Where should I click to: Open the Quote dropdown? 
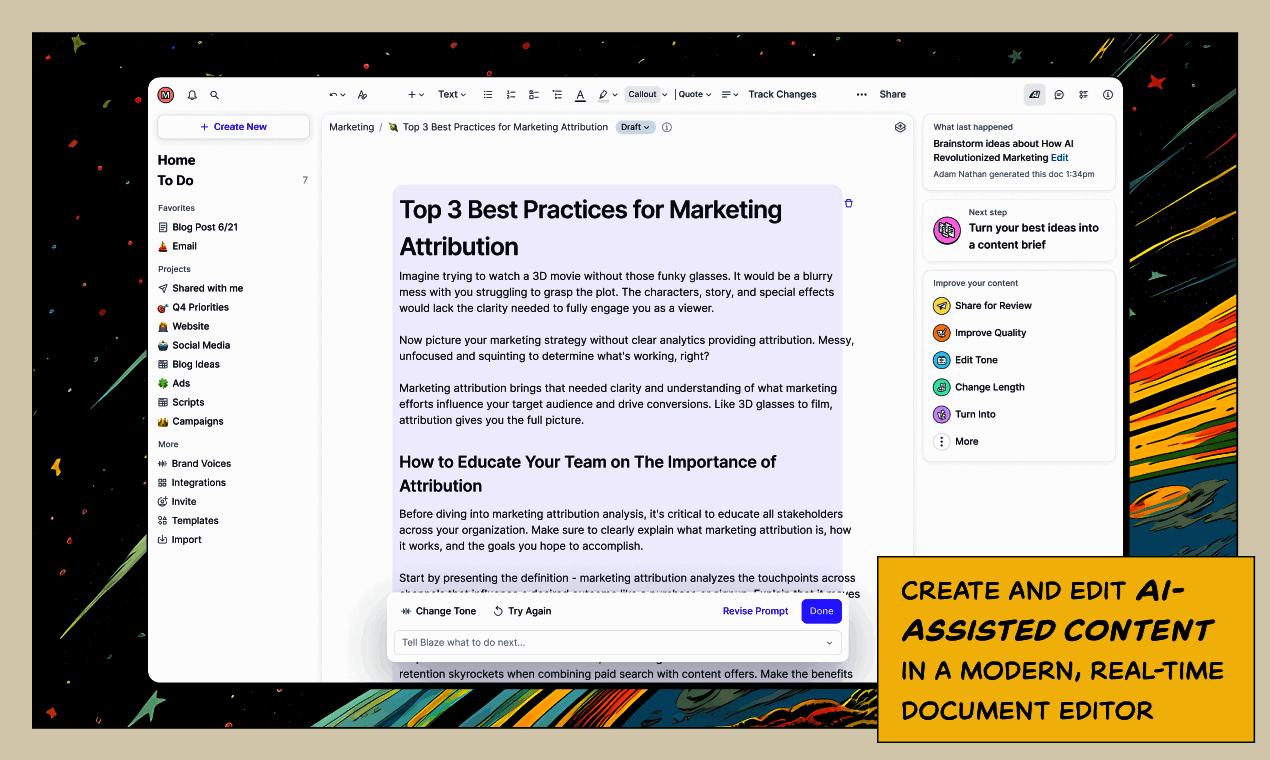(x=695, y=95)
